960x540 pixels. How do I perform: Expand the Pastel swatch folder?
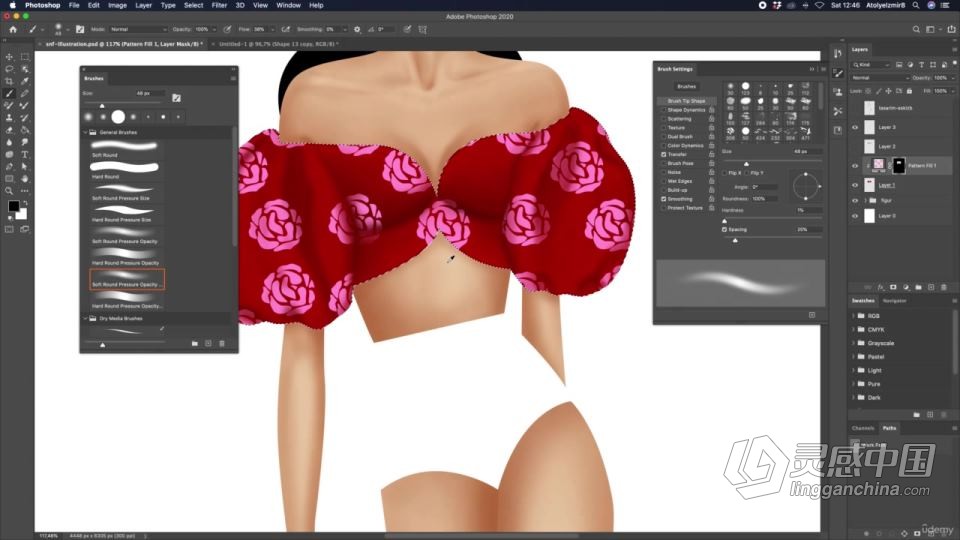click(x=854, y=356)
